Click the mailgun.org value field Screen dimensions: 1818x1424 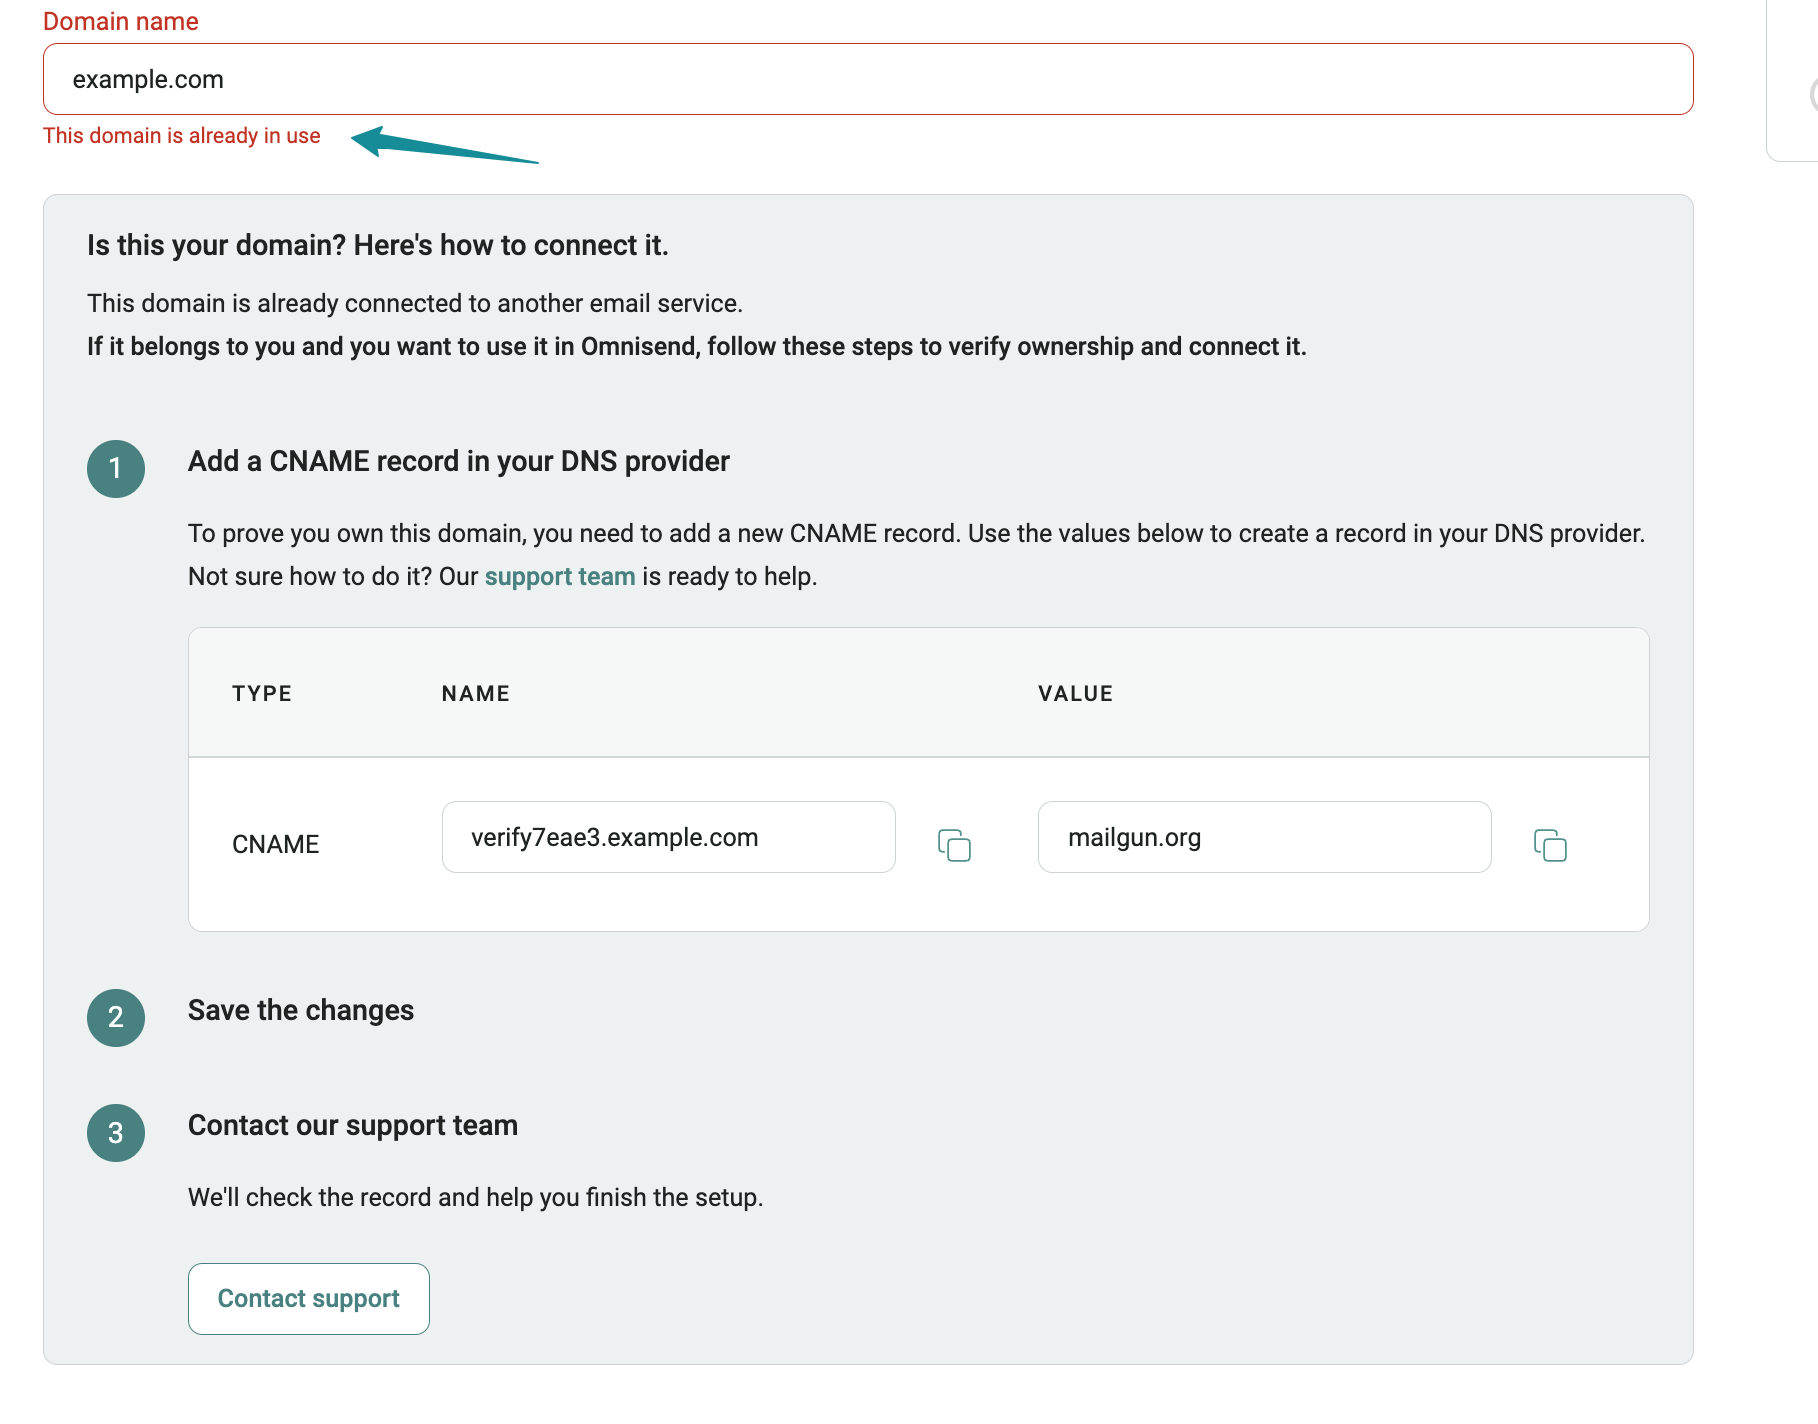tap(1264, 838)
